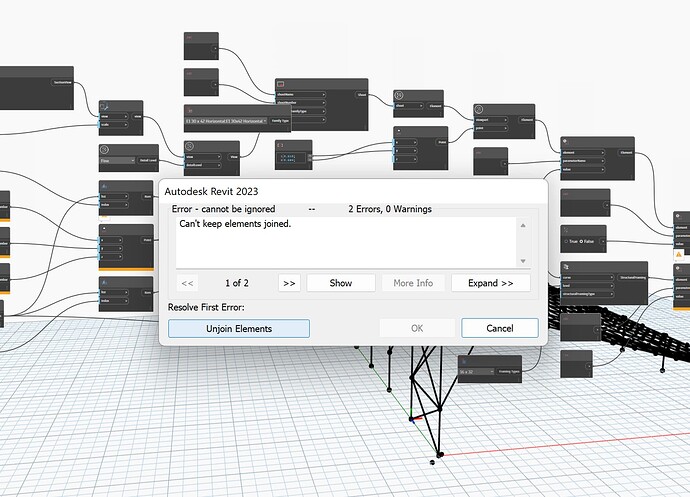Screen dimensions: 690x497
Task: Cancel the Revit error dialog
Action: [500, 328]
